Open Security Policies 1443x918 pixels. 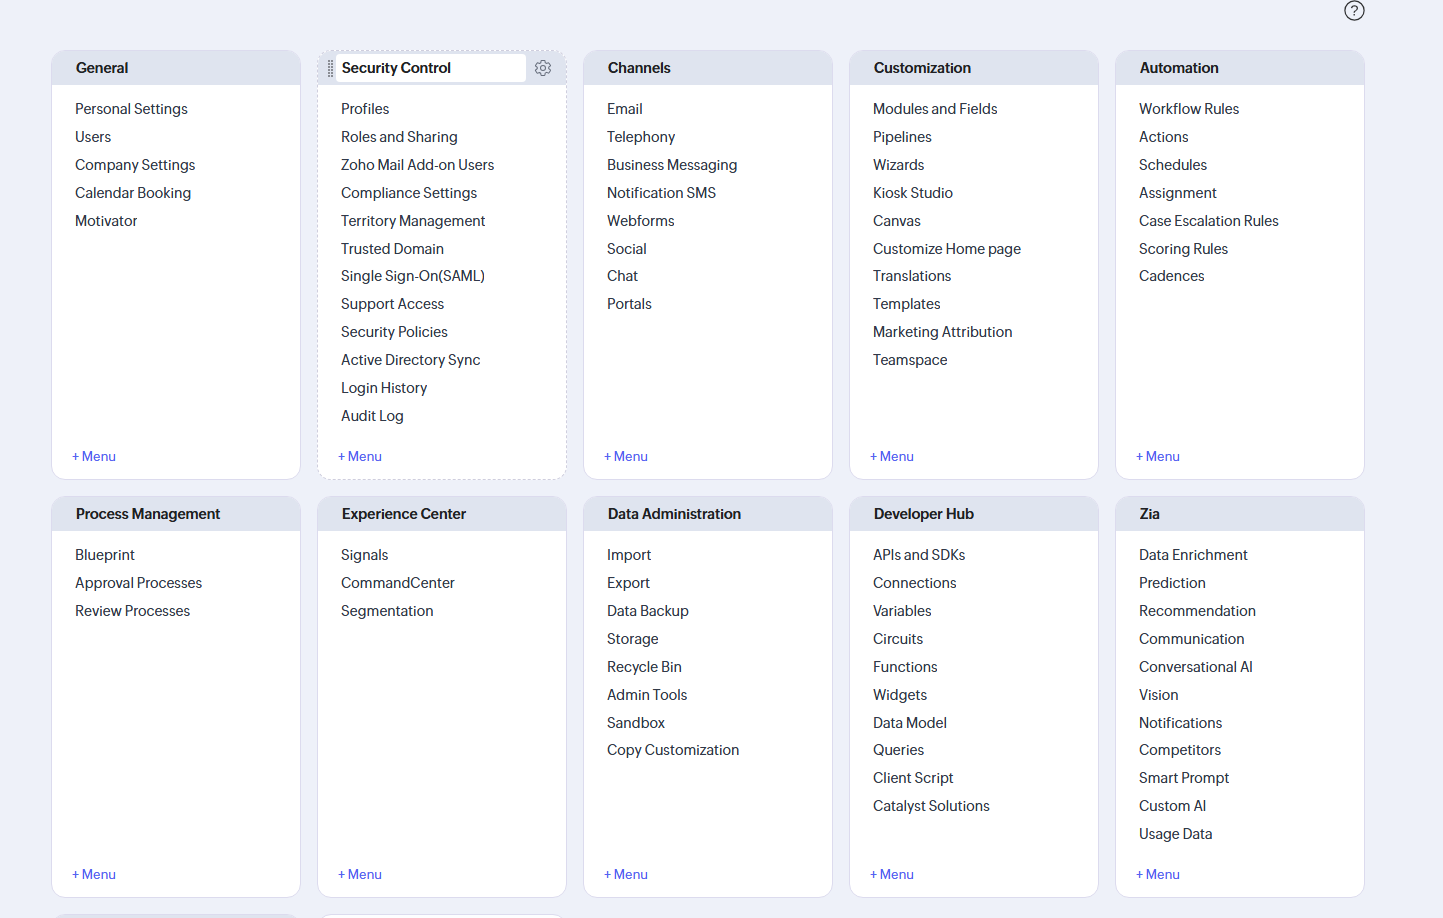[x=394, y=332]
